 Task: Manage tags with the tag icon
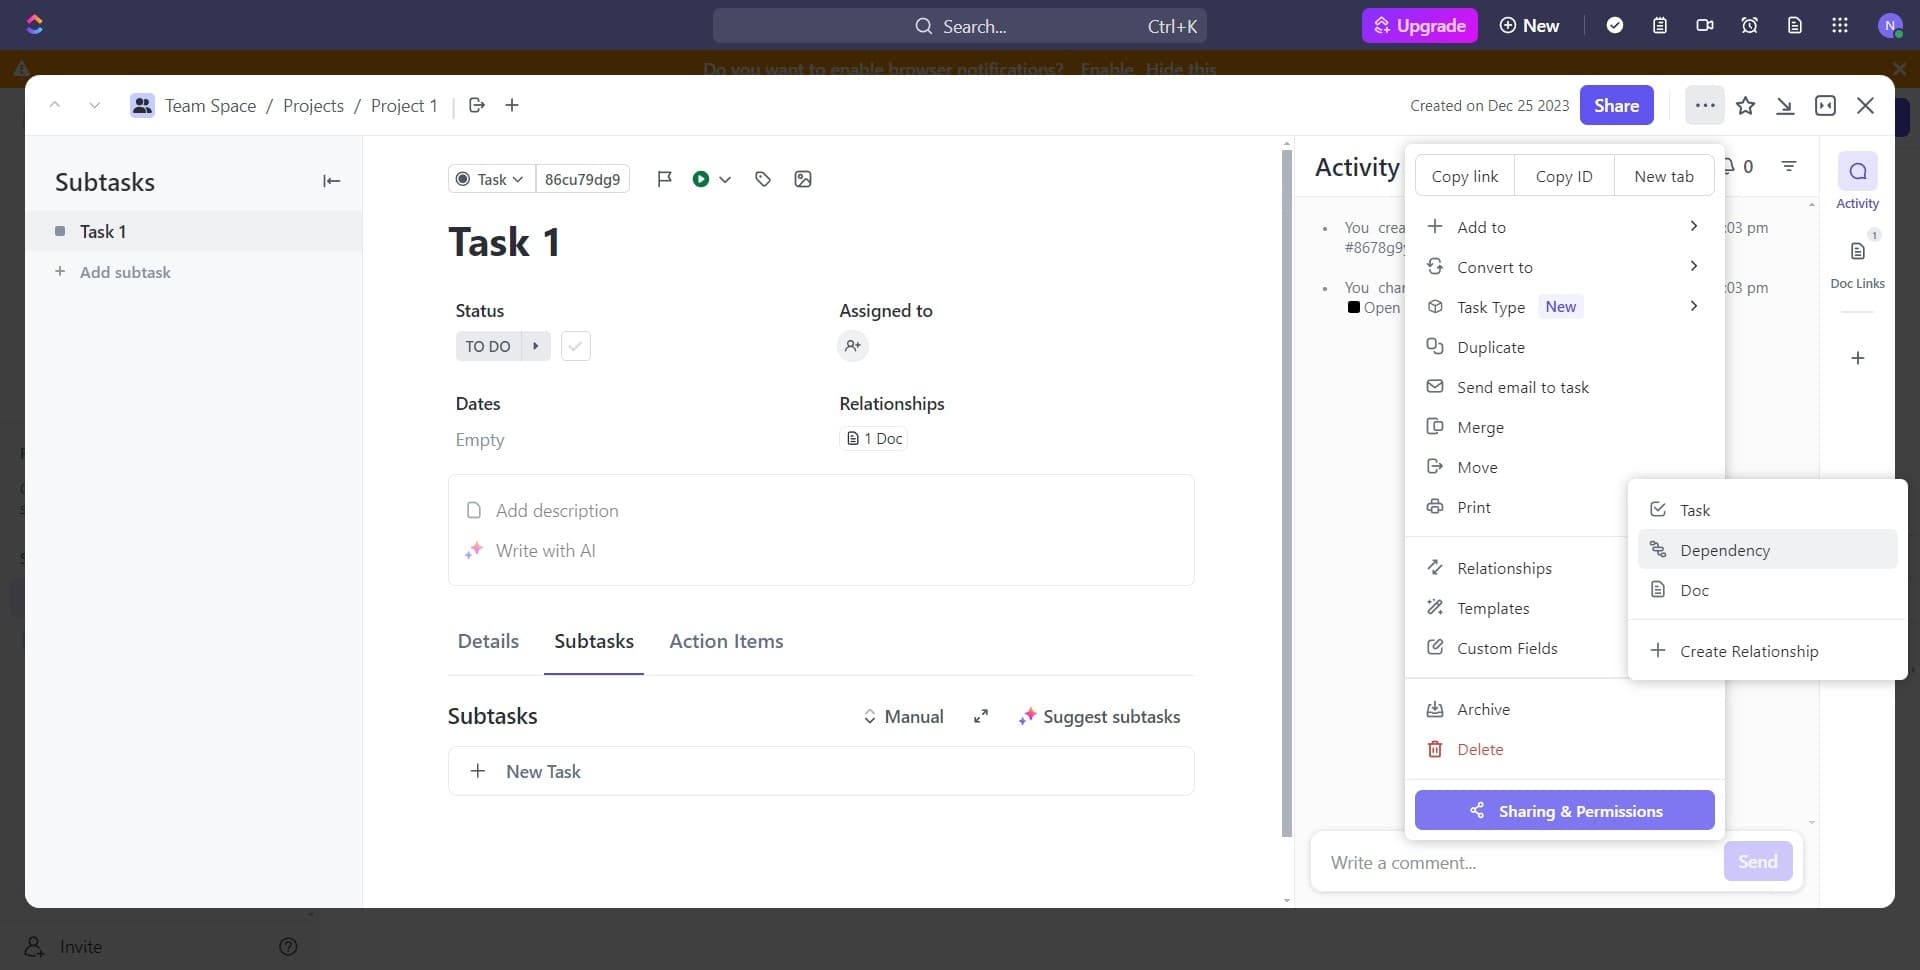tap(763, 179)
